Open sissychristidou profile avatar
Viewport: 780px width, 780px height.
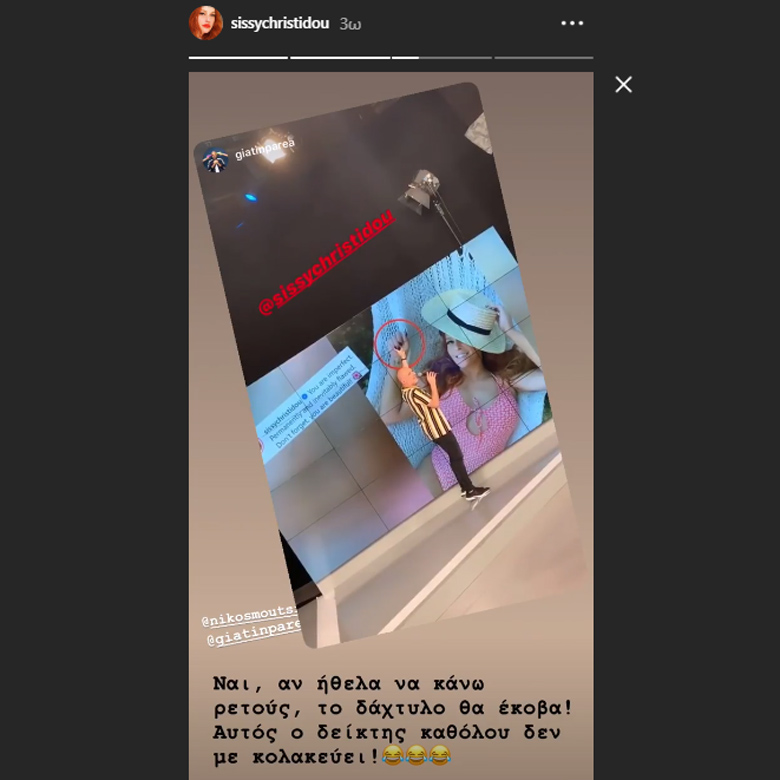(x=205, y=23)
